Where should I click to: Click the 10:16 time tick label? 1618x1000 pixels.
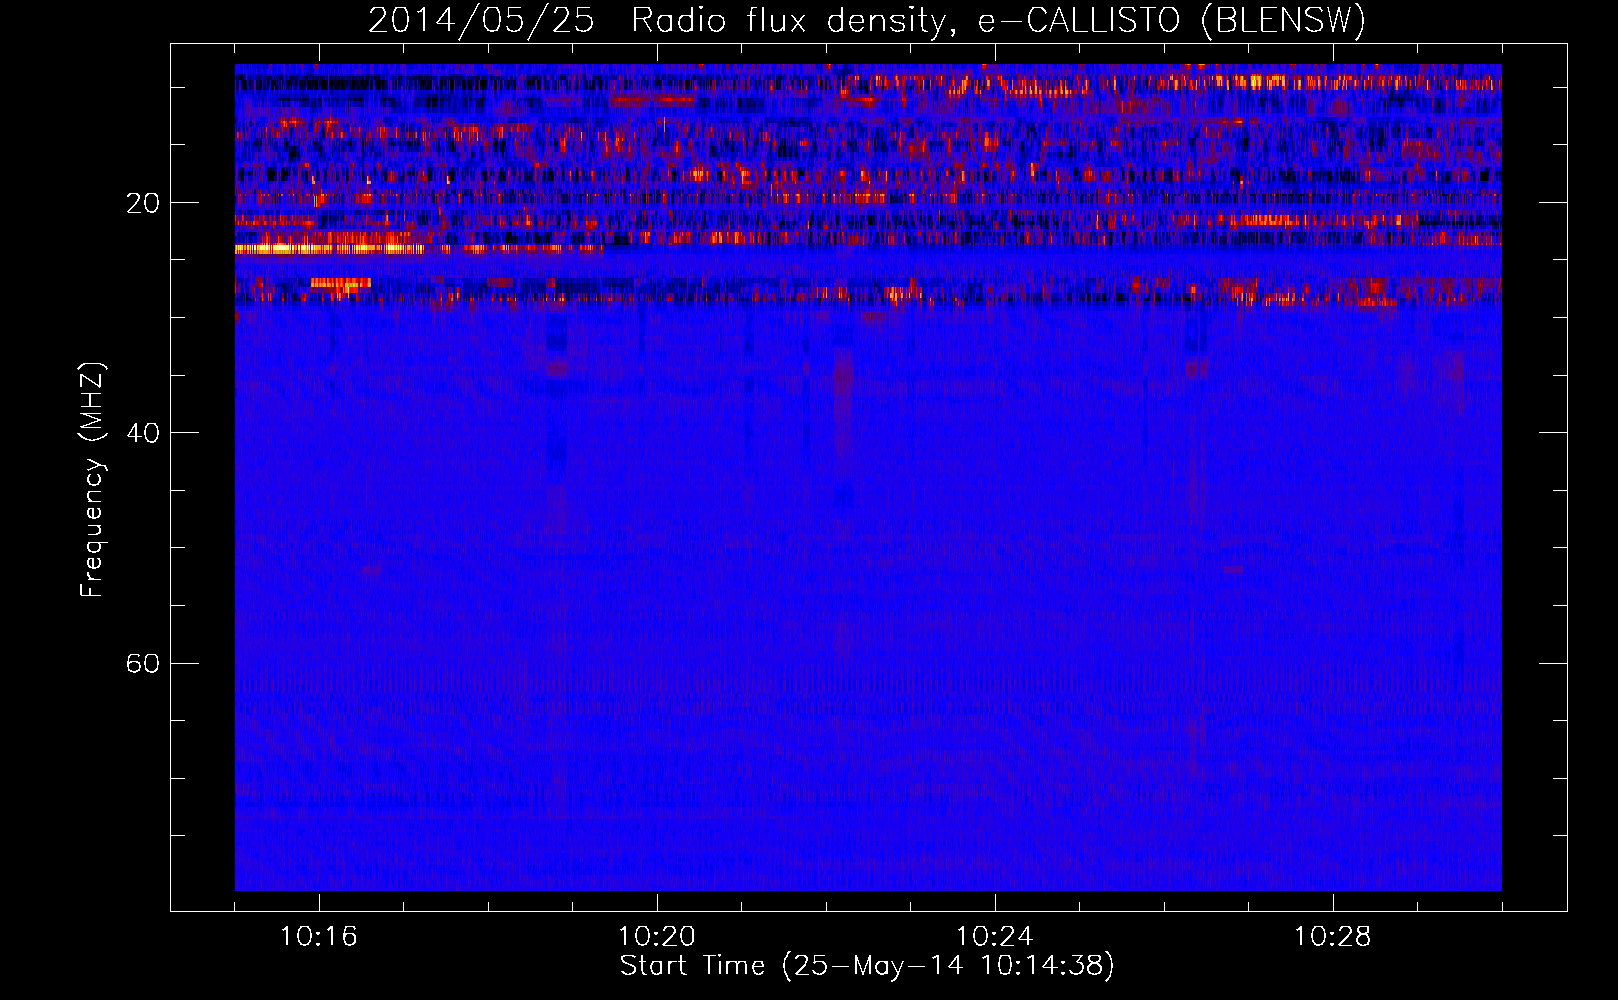(319, 937)
